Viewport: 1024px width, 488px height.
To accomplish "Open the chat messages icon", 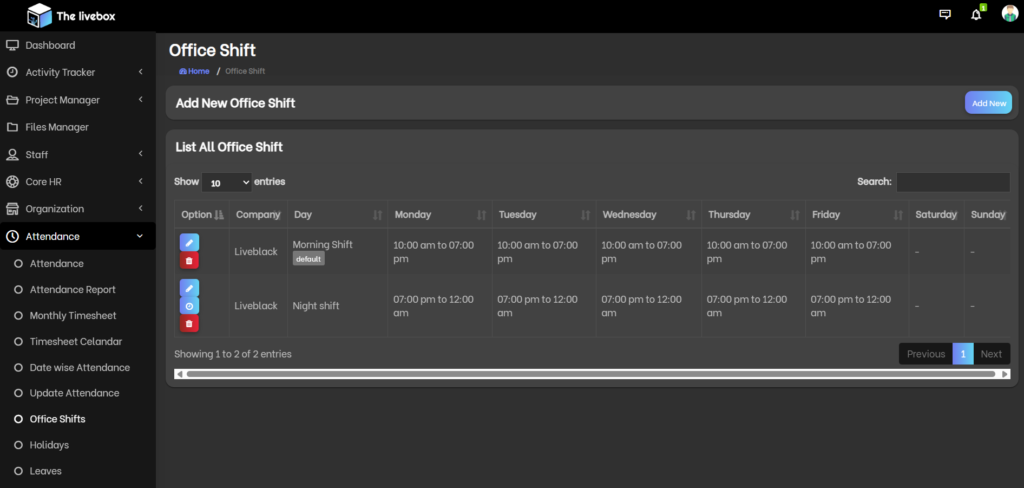I will (x=945, y=15).
